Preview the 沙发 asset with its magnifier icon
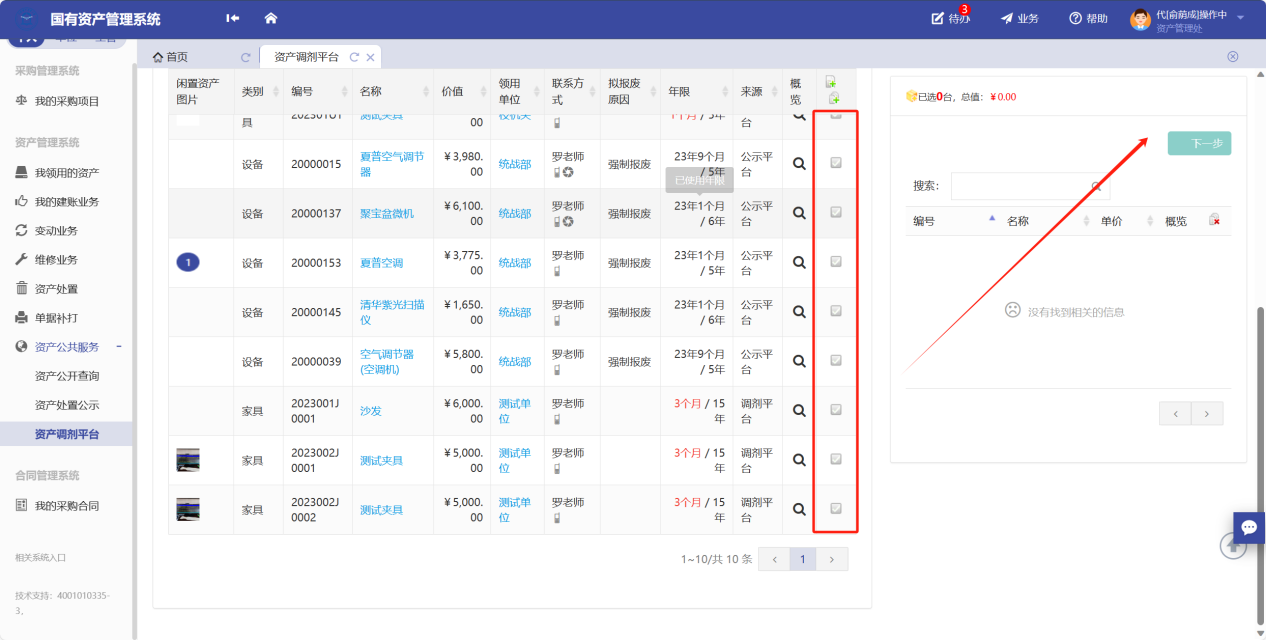 [x=799, y=410]
